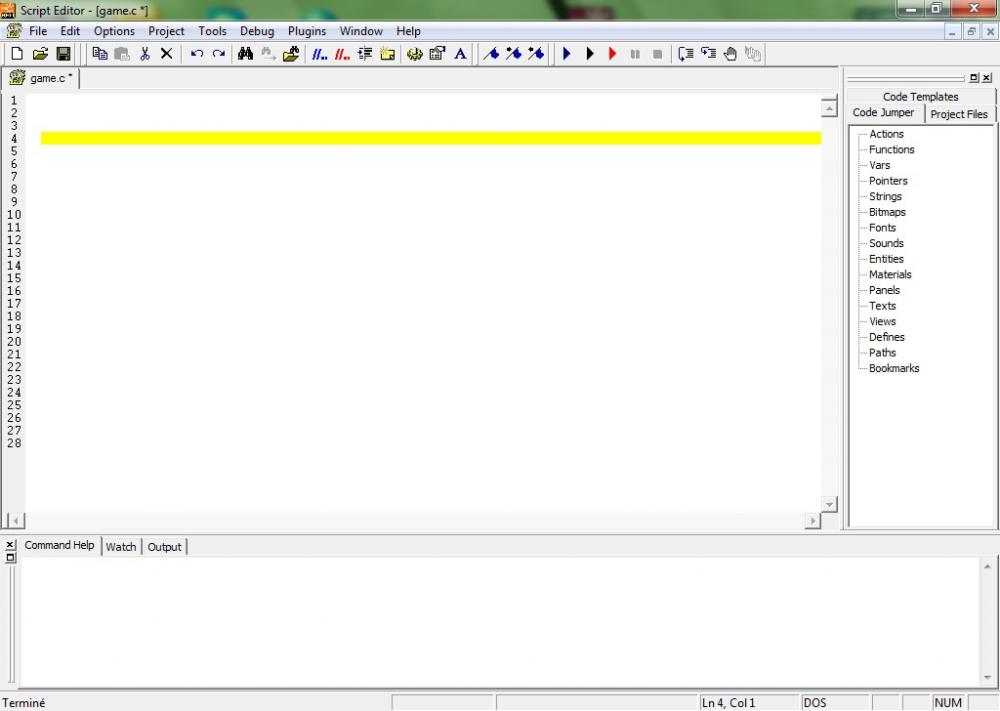Click the delete X icon in toolbar
The height and width of the screenshot is (711, 1000).
coord(166,54)
